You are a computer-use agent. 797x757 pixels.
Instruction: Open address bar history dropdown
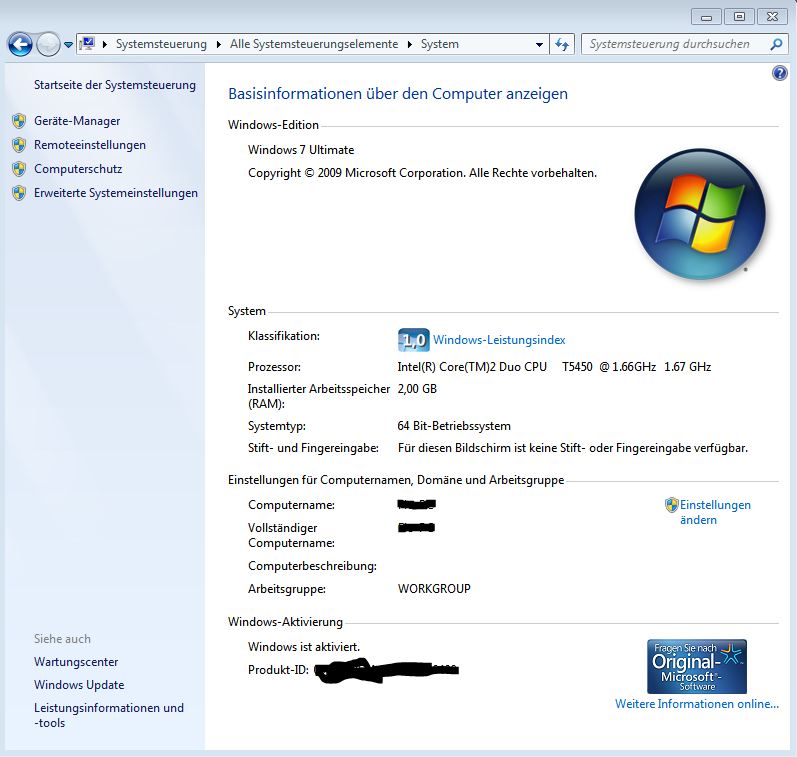539,45
